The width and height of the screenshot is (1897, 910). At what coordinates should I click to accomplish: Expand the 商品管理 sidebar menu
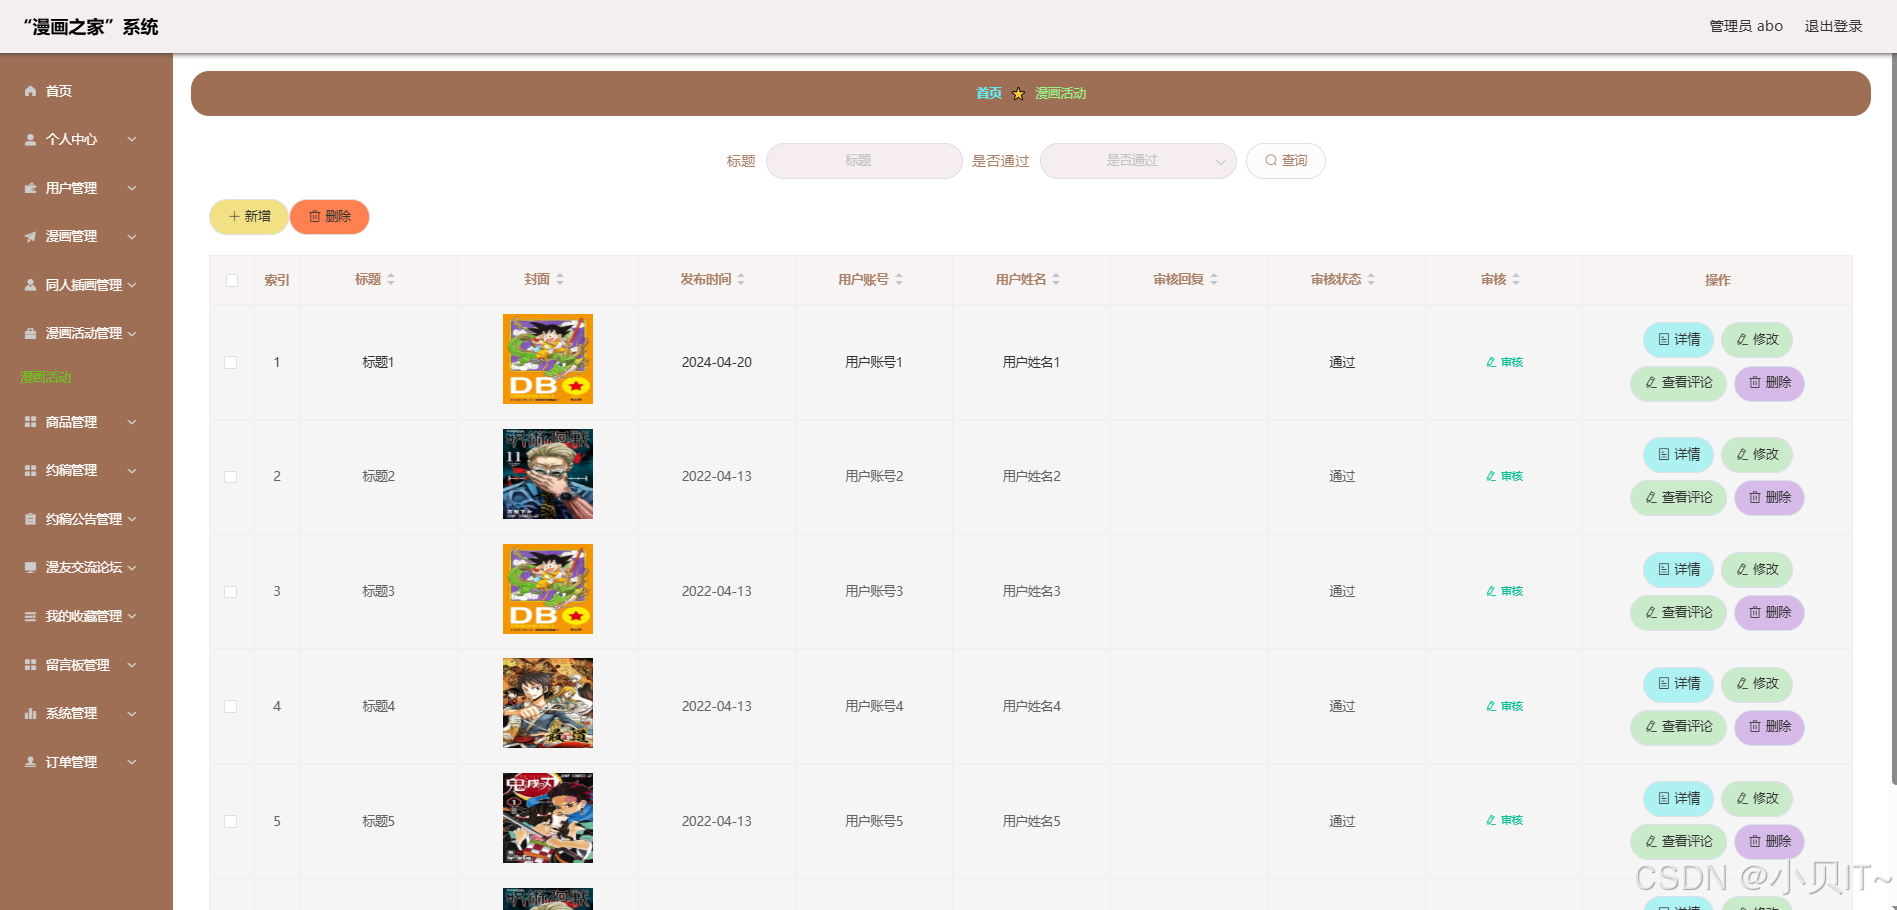pyautogui.click(x=86, y=422)
